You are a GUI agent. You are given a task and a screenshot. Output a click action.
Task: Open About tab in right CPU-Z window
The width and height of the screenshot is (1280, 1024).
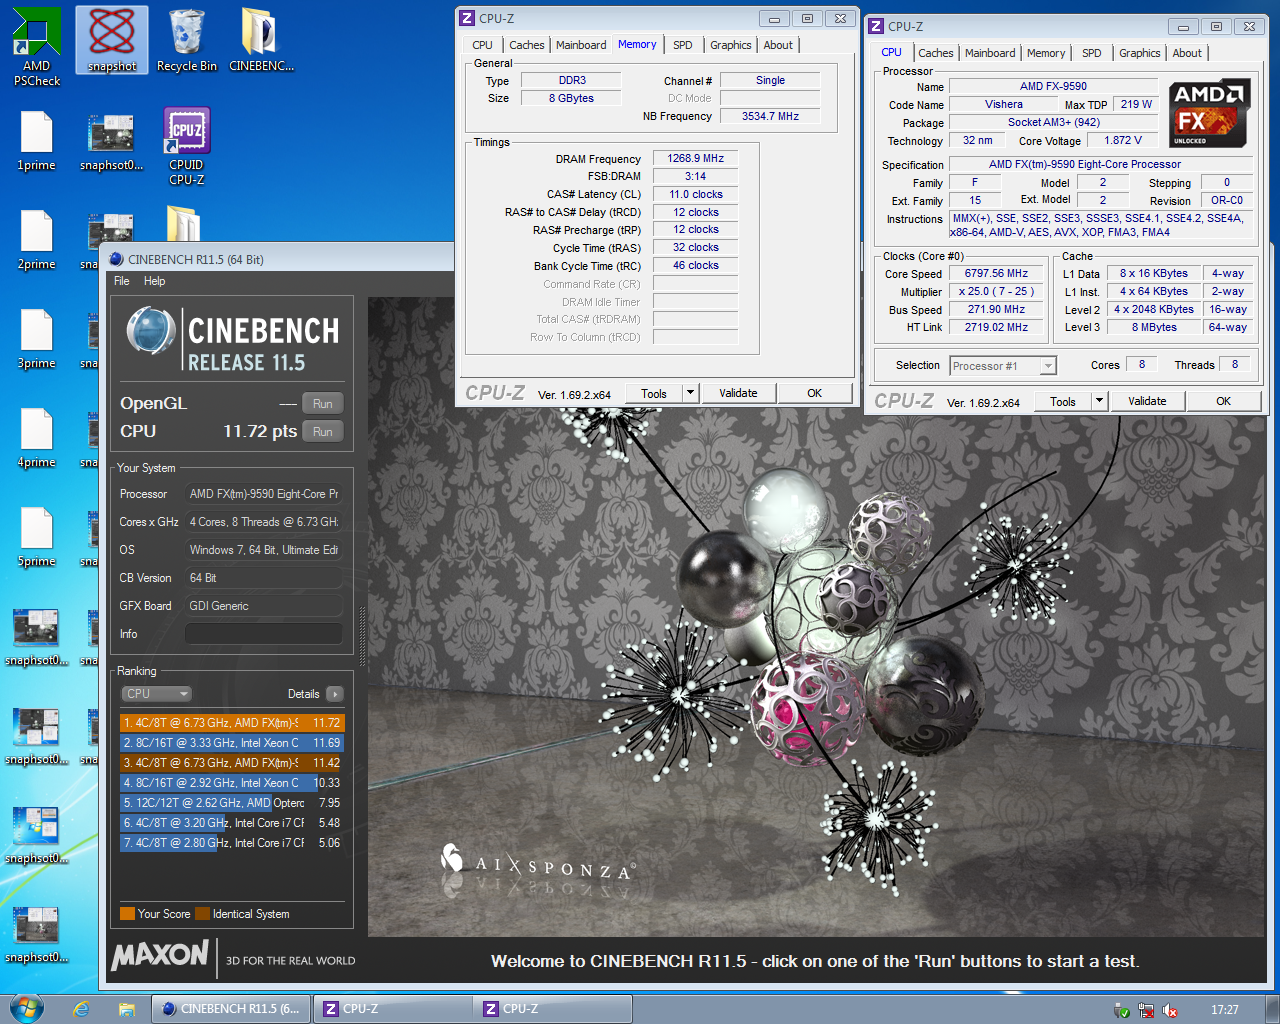click(1187, 53)
